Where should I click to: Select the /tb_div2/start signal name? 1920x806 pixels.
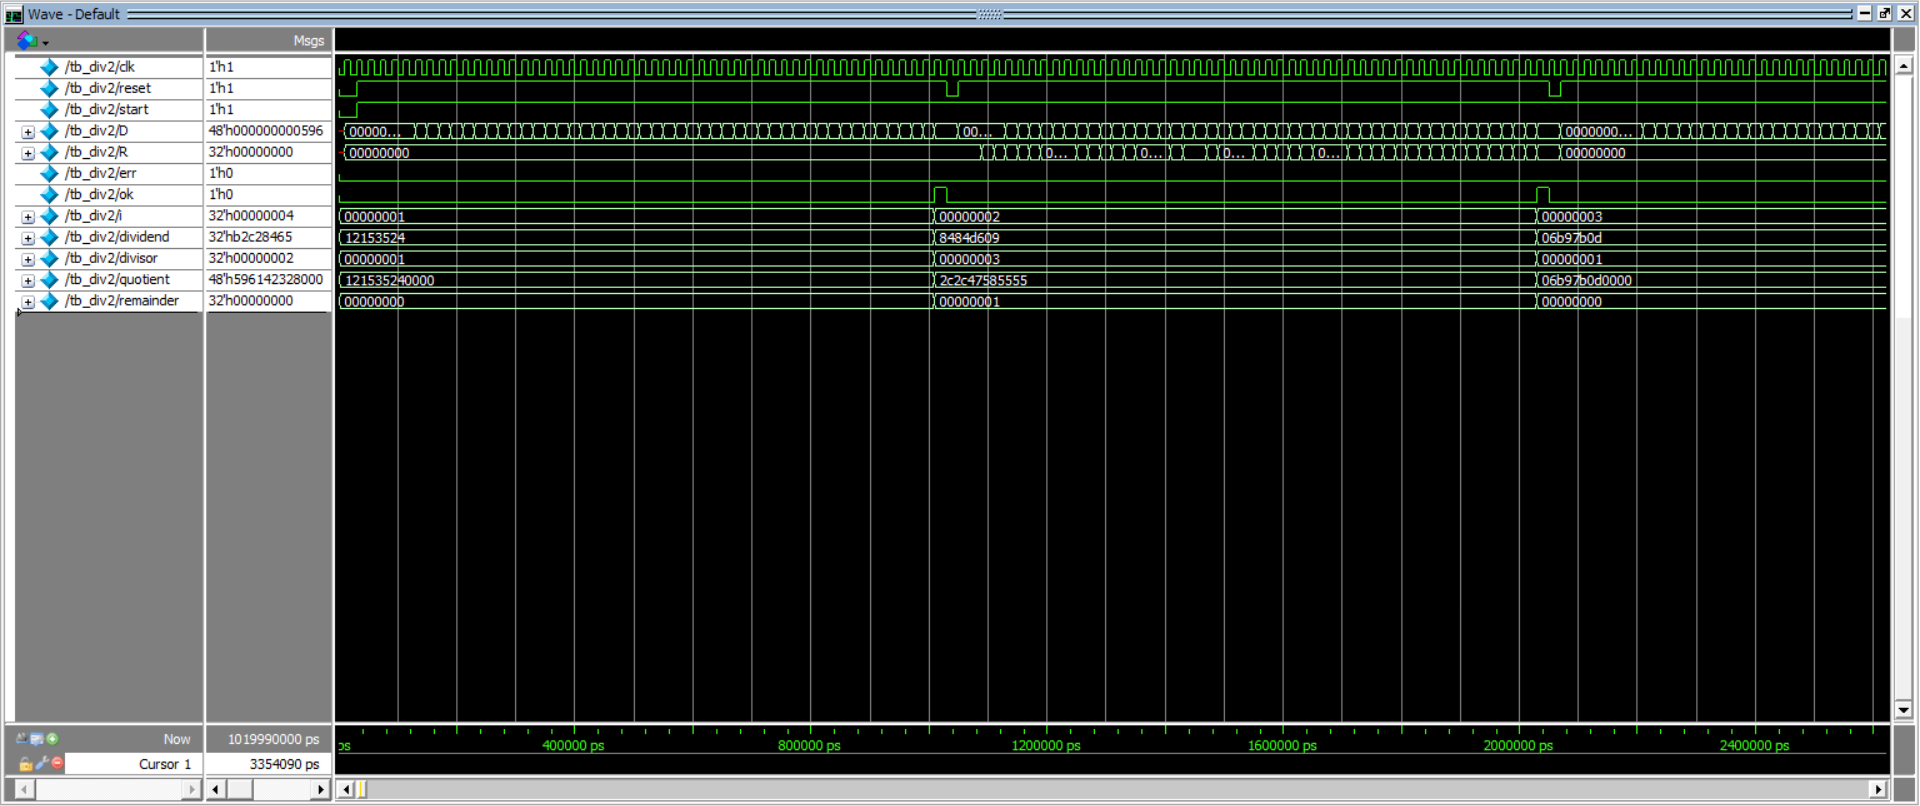(x=106, y=110)
